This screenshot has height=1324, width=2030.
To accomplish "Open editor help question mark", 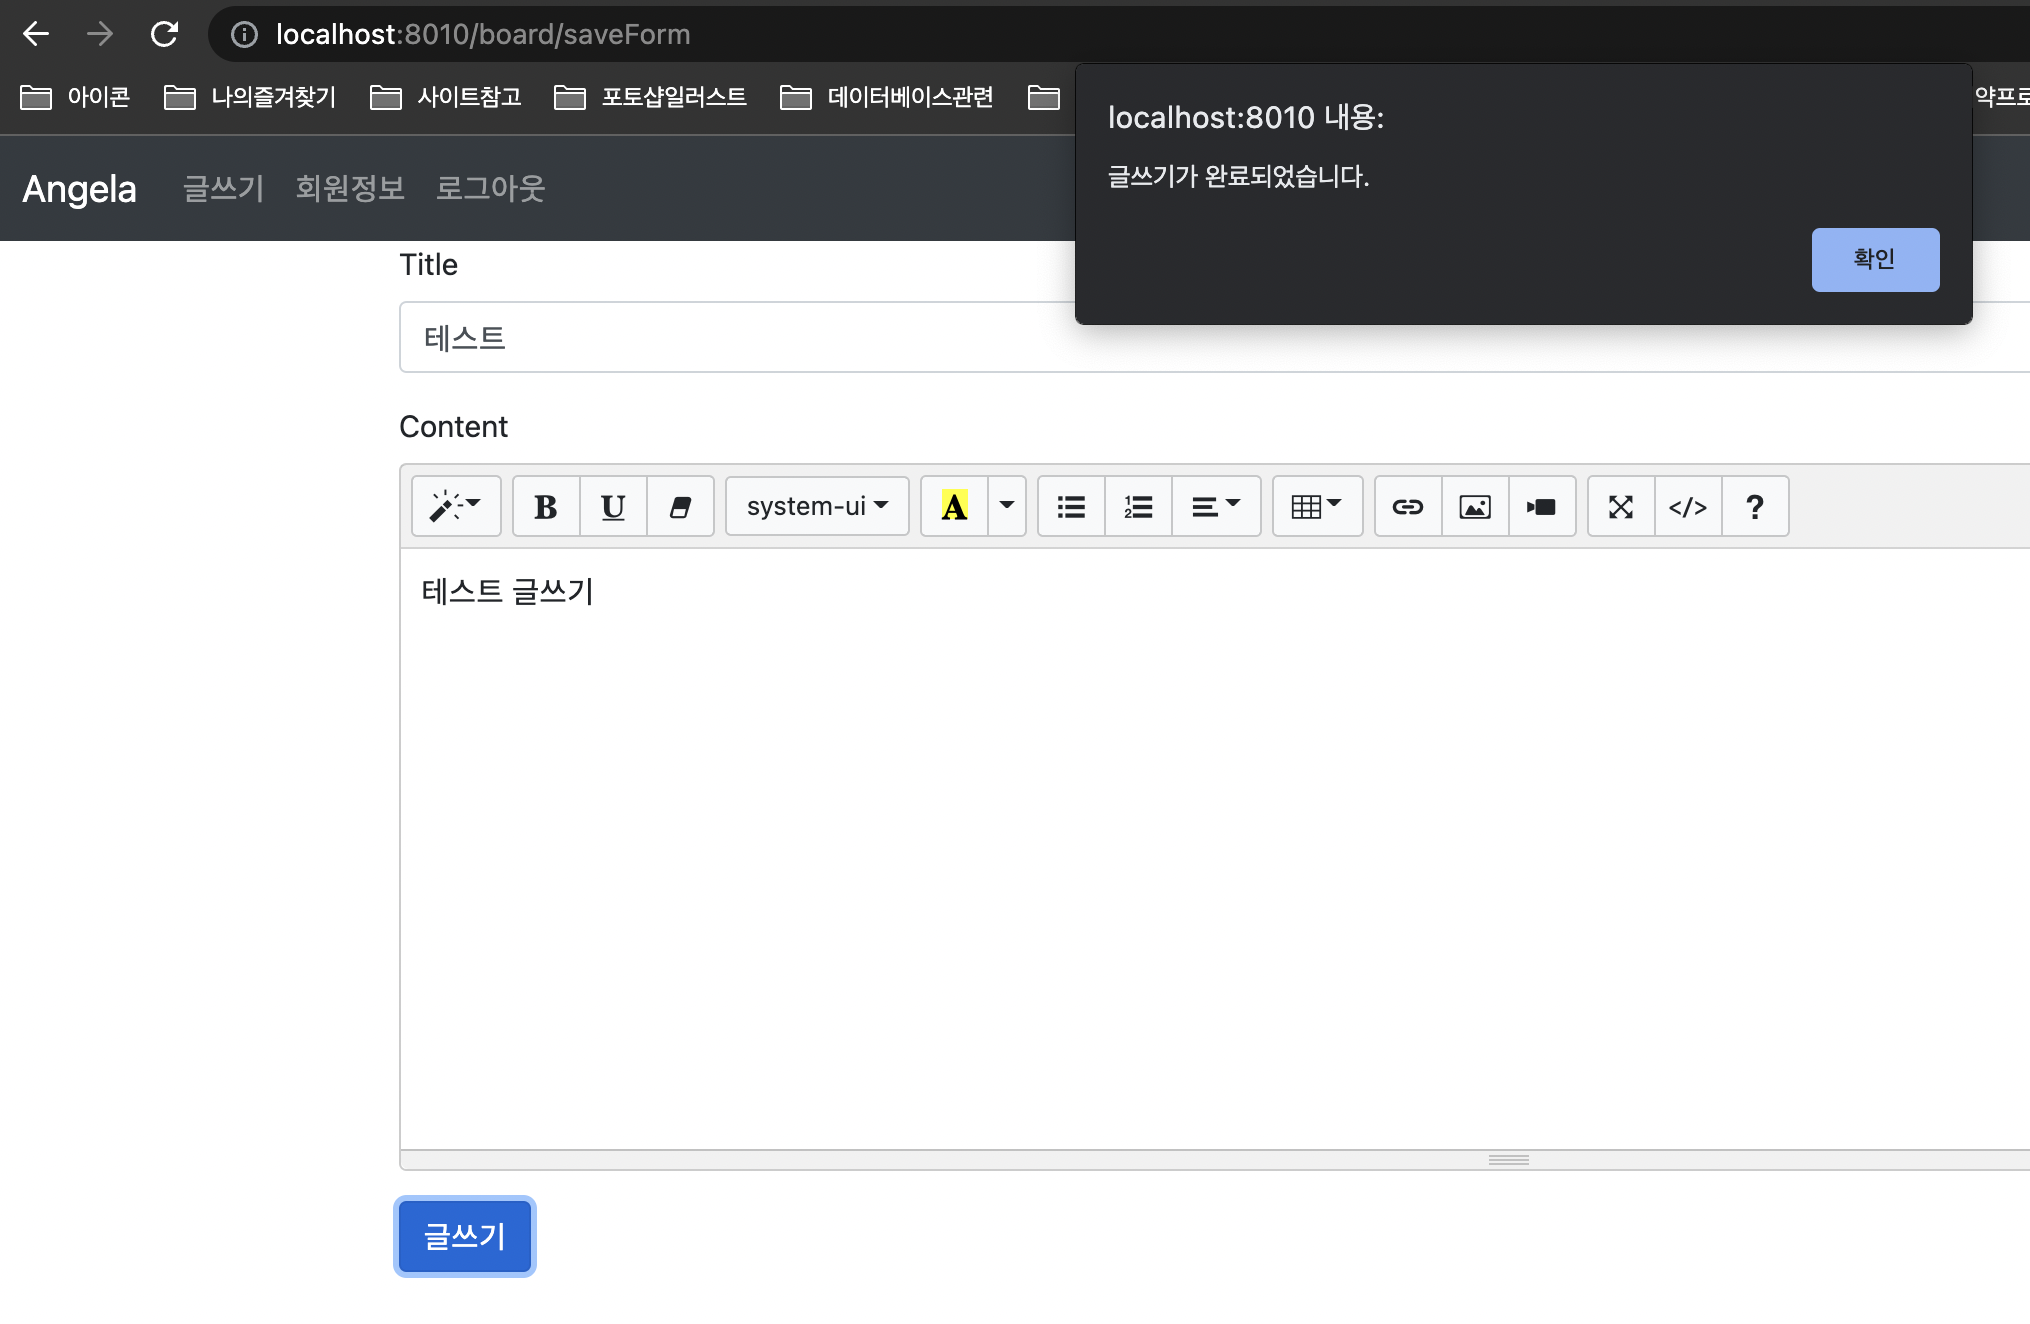I will pos(1755,506).
